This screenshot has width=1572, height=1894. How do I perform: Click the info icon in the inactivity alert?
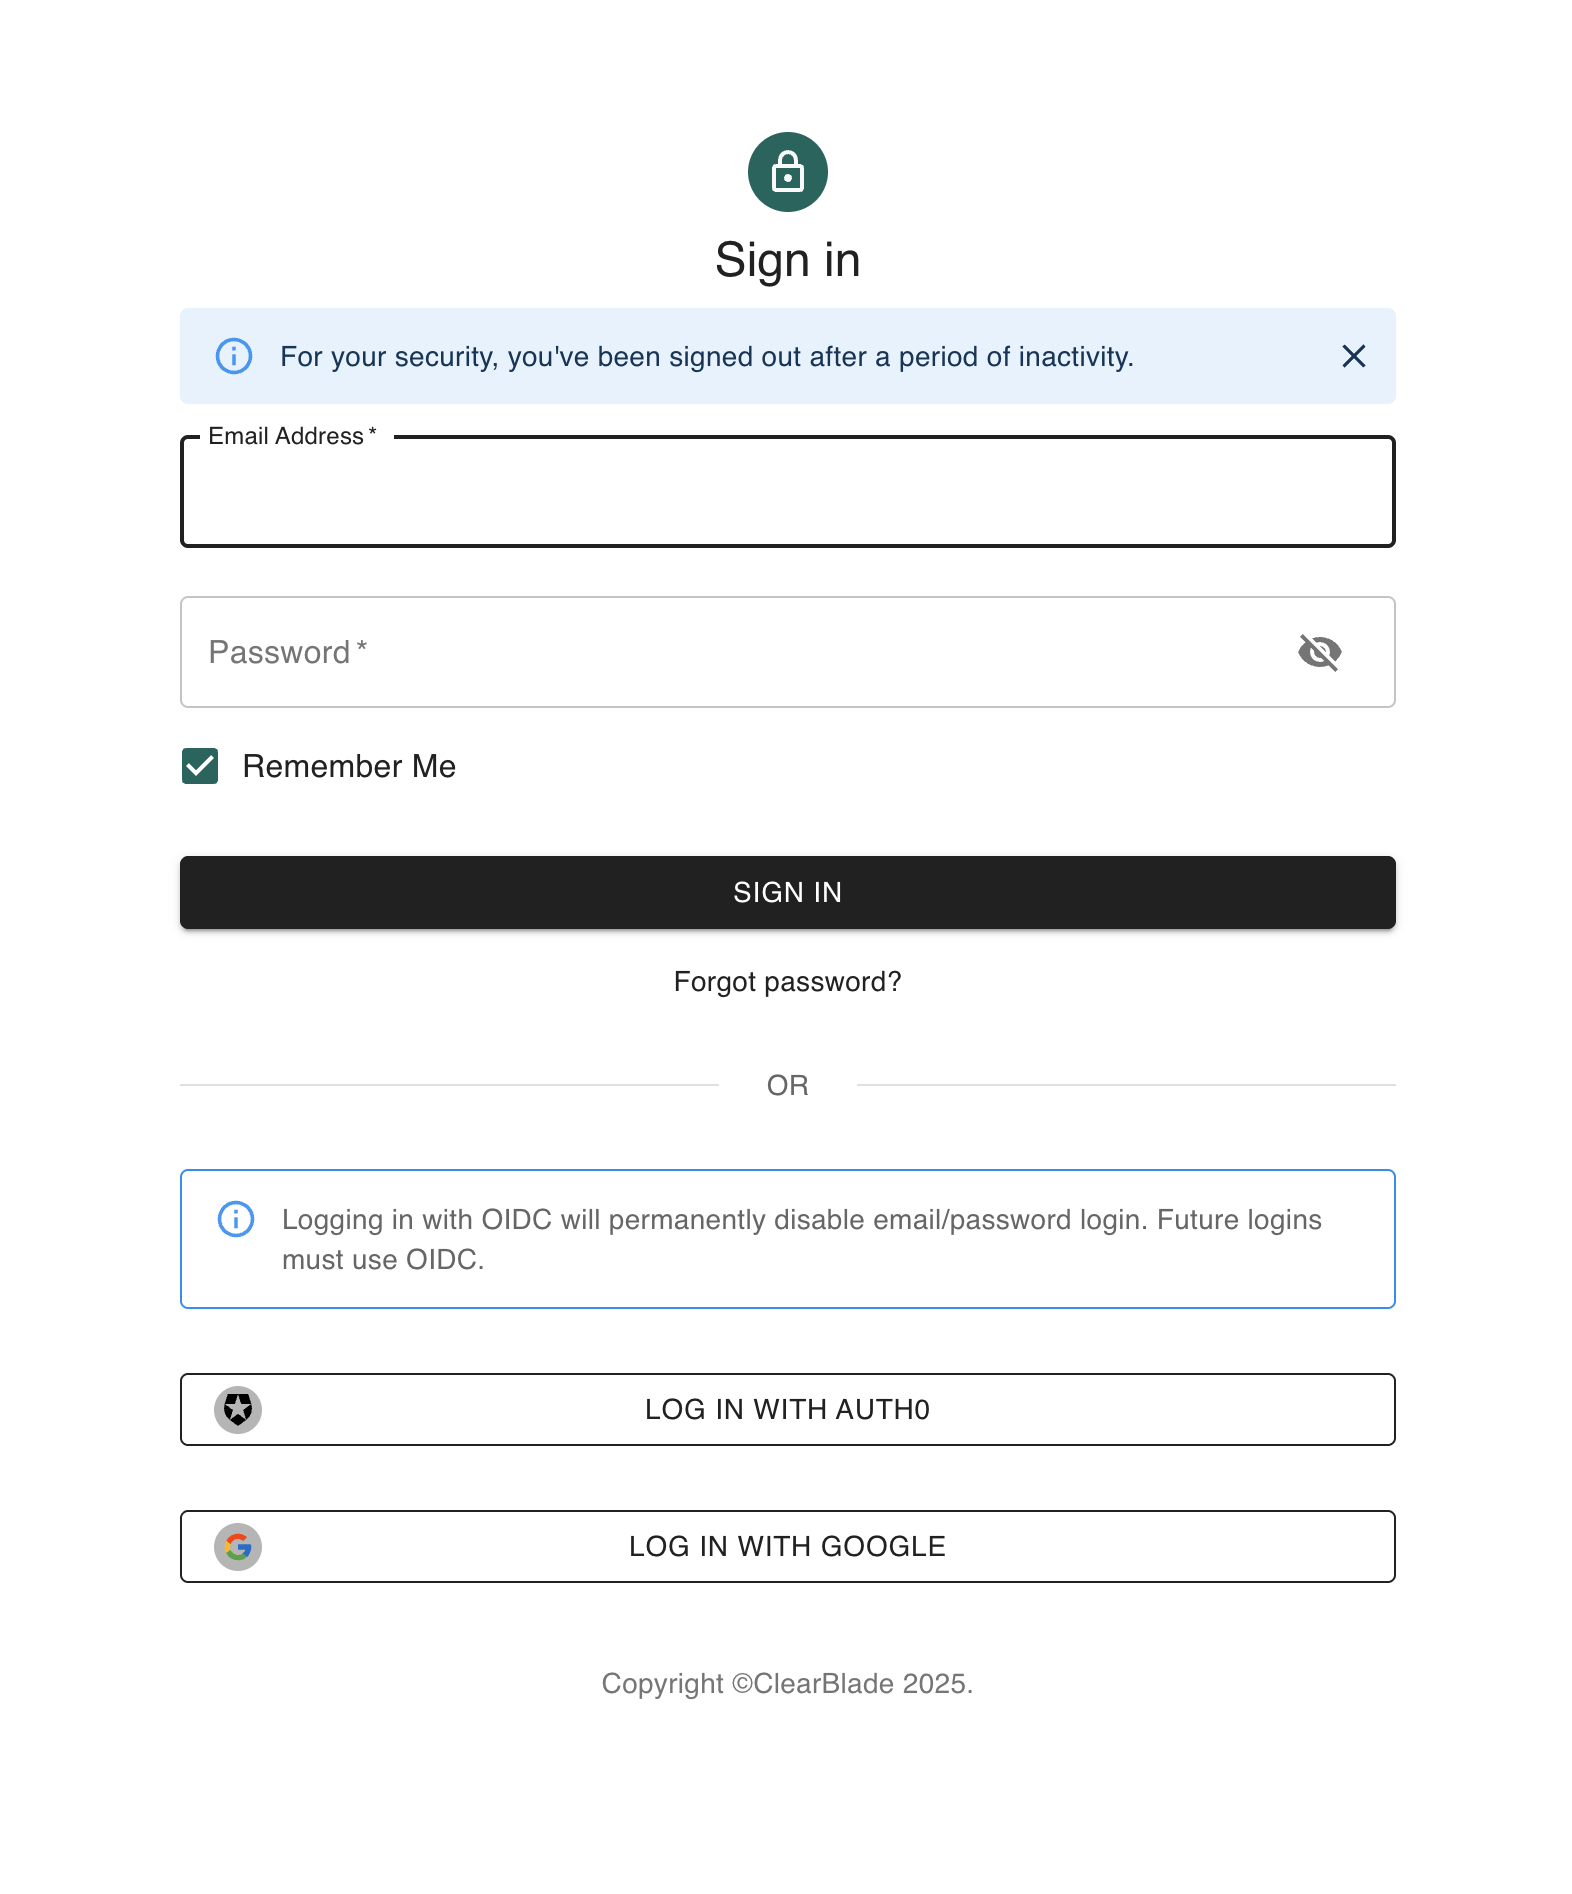pyautogui.click(x=234, y=356)
